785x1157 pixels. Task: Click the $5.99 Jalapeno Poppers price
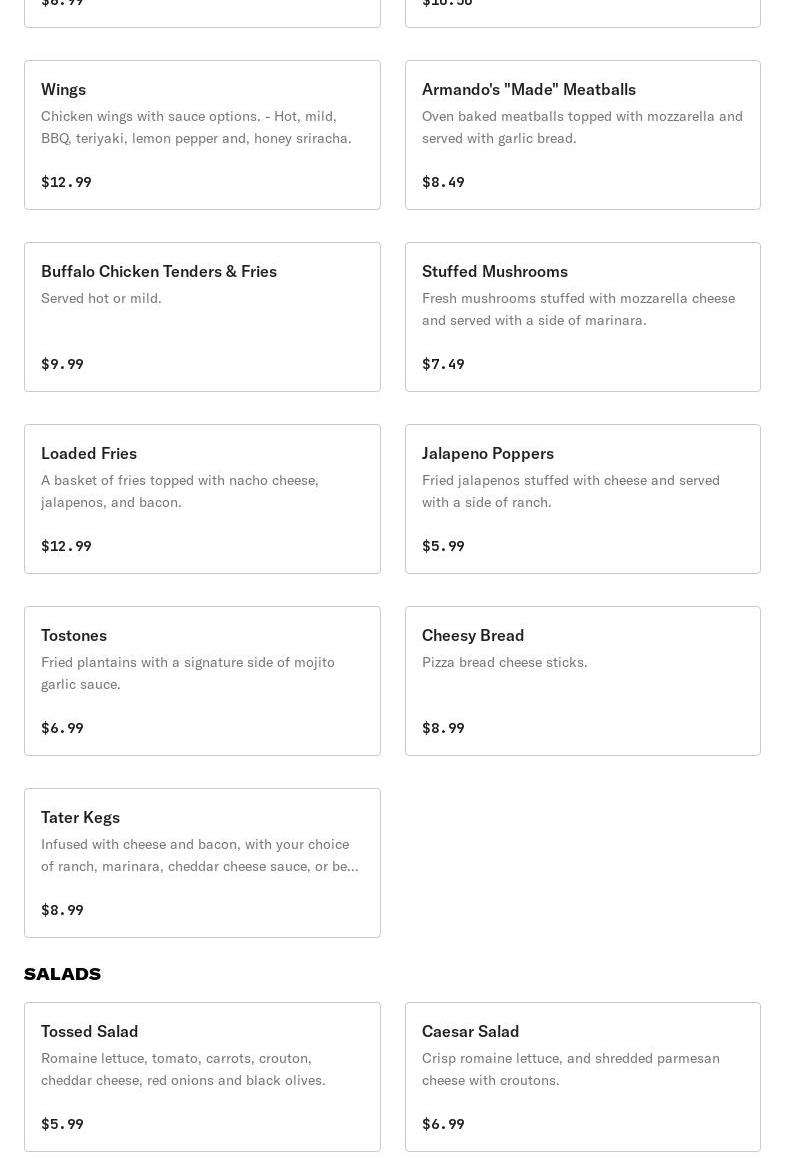click(443, 546)
